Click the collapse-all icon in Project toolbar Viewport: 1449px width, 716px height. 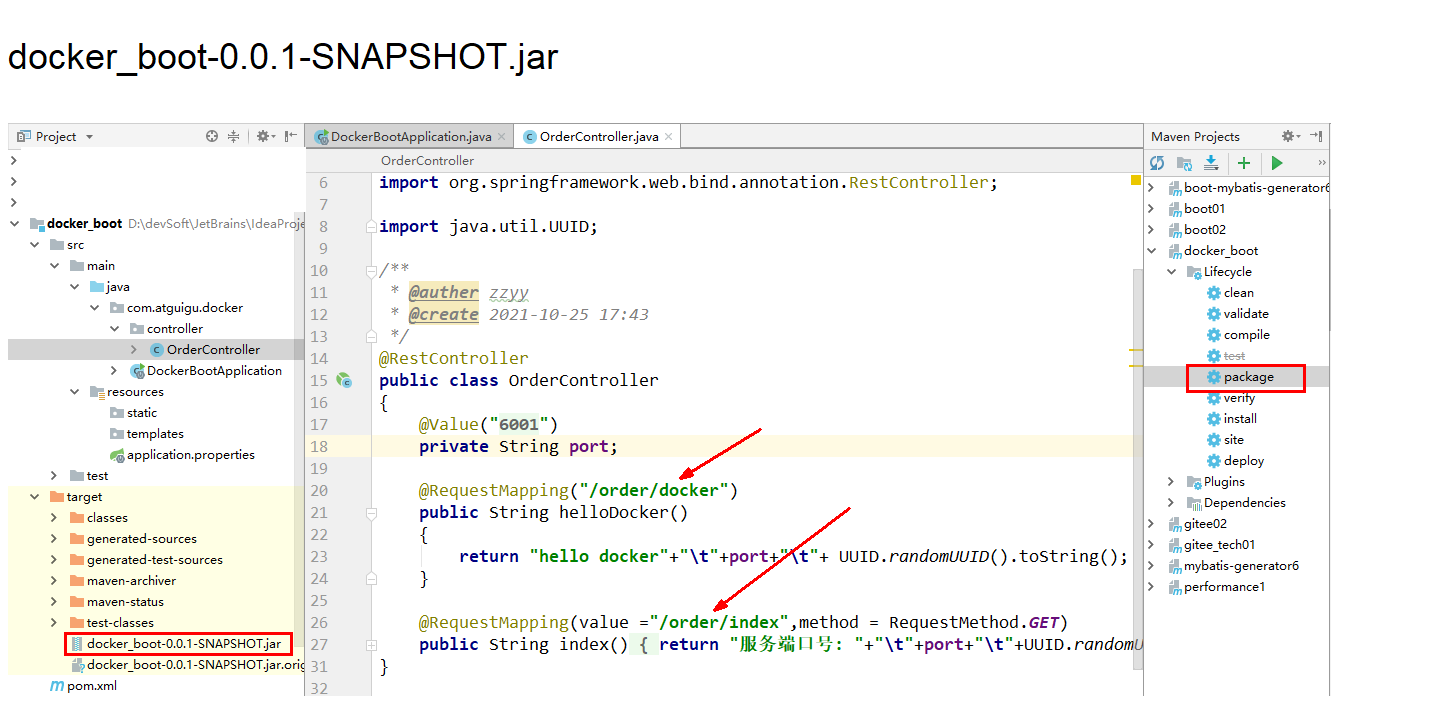[x=234, y=136]
